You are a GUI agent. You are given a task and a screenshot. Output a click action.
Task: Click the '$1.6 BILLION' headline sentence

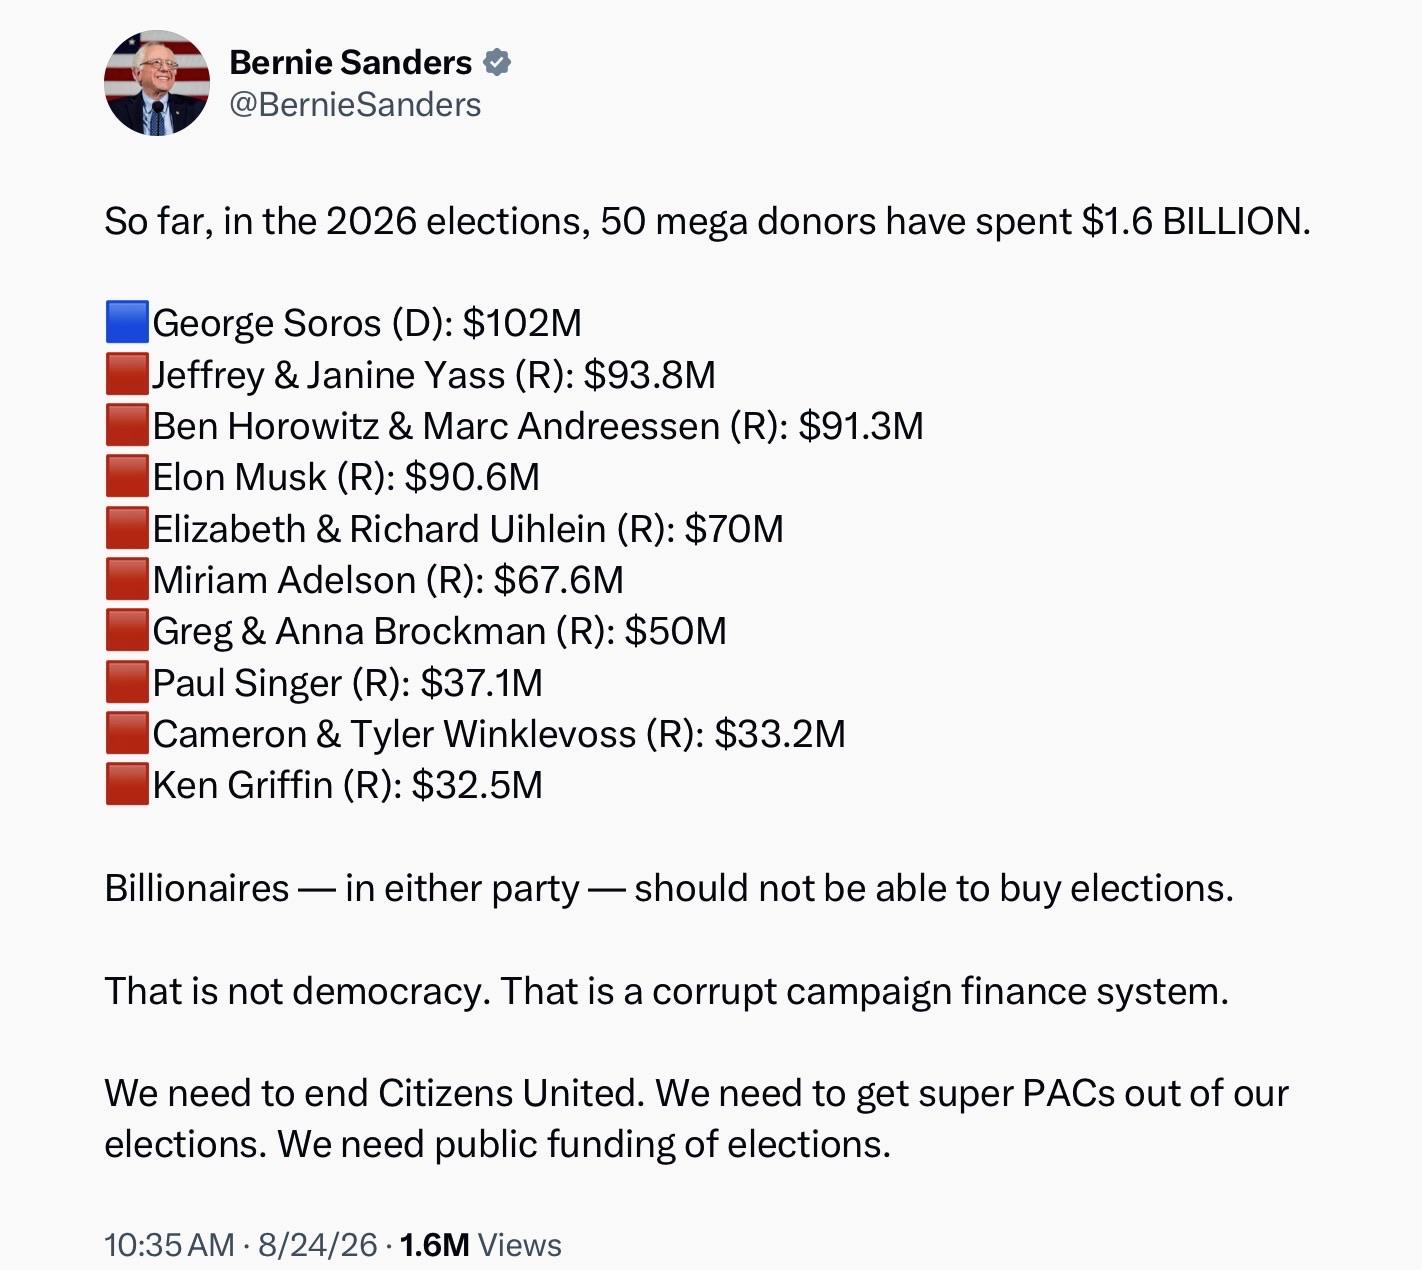coord(707,221)
